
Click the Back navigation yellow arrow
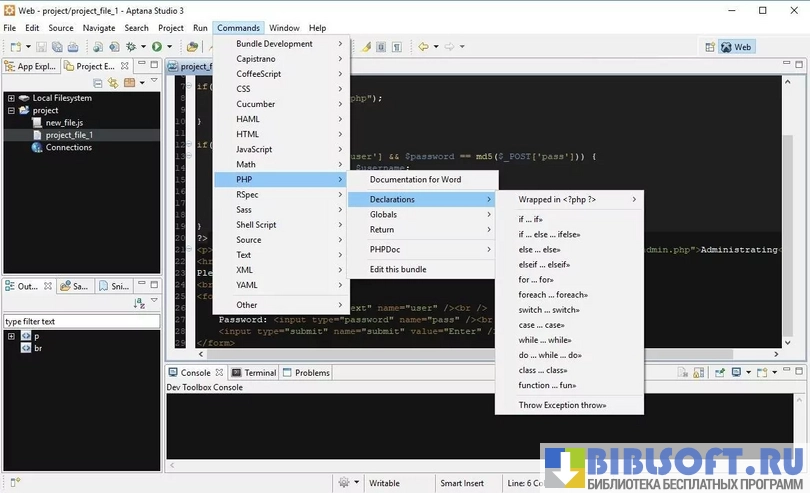(x=424, y=47)
